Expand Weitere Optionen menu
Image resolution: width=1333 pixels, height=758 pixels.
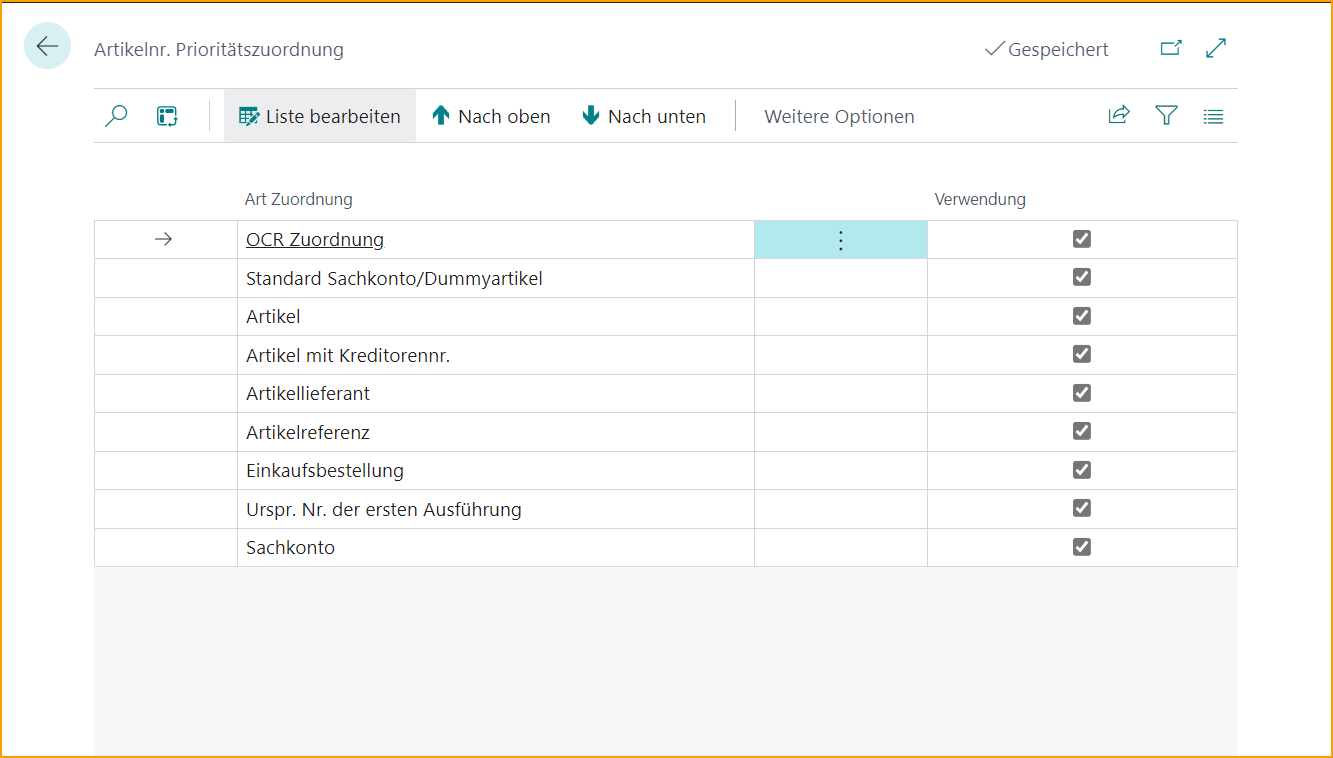pos(839,117)
